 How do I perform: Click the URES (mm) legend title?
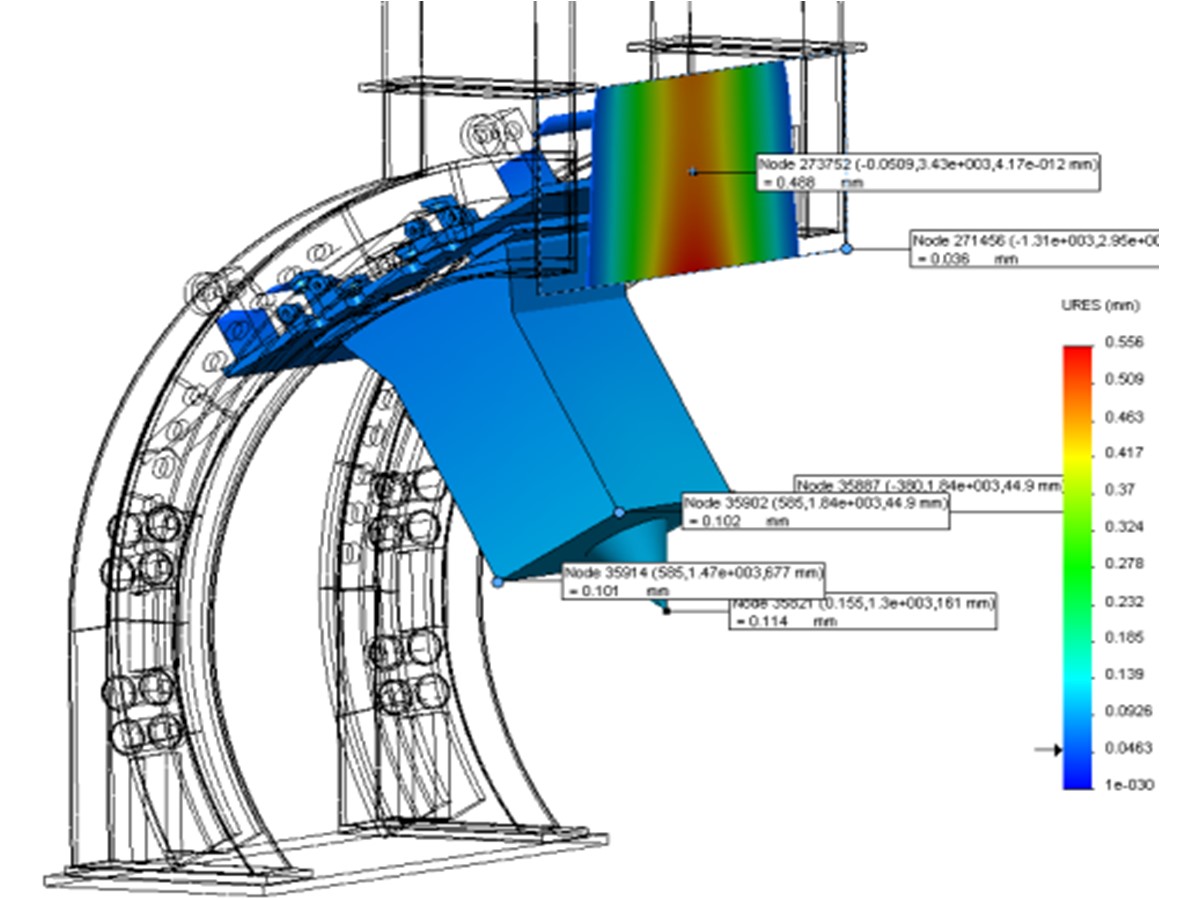click(x=1100, y=305)
